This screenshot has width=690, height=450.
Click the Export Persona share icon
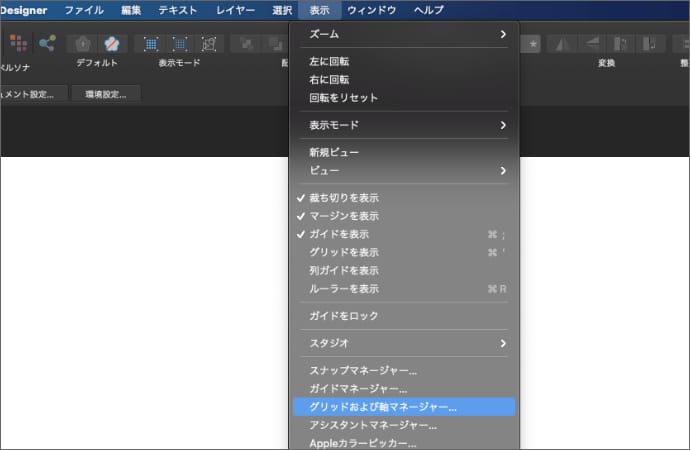(47, 43)
